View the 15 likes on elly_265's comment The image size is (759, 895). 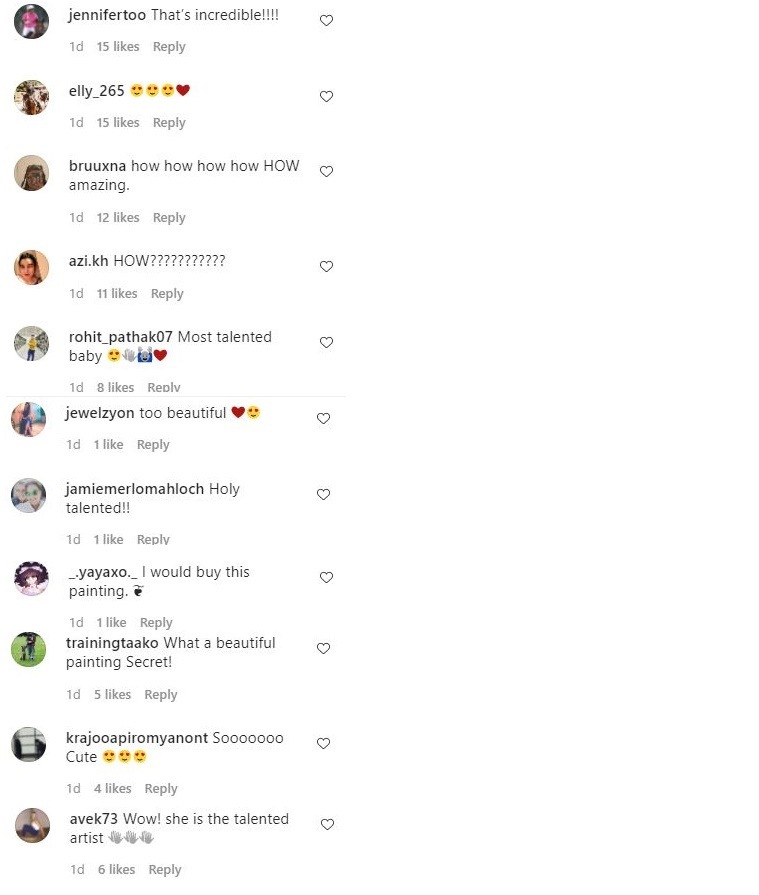(118, 123)
